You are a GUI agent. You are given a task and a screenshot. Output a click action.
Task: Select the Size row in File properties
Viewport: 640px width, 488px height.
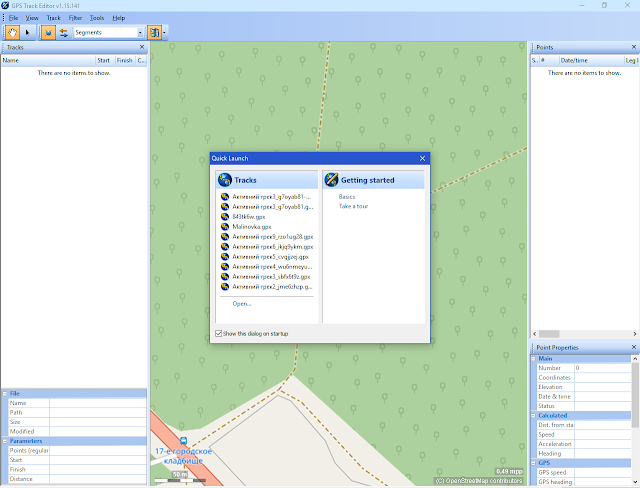pyautogui.click(x=77, y=422)
